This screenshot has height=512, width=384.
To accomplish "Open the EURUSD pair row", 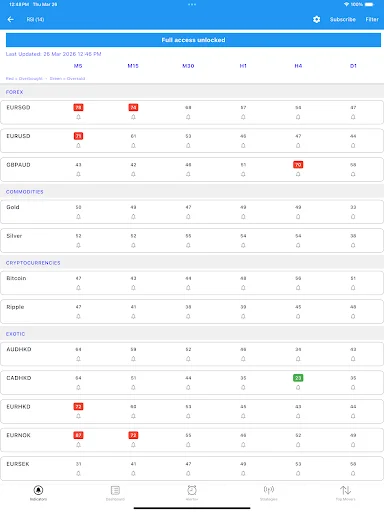I will (192, 141).
